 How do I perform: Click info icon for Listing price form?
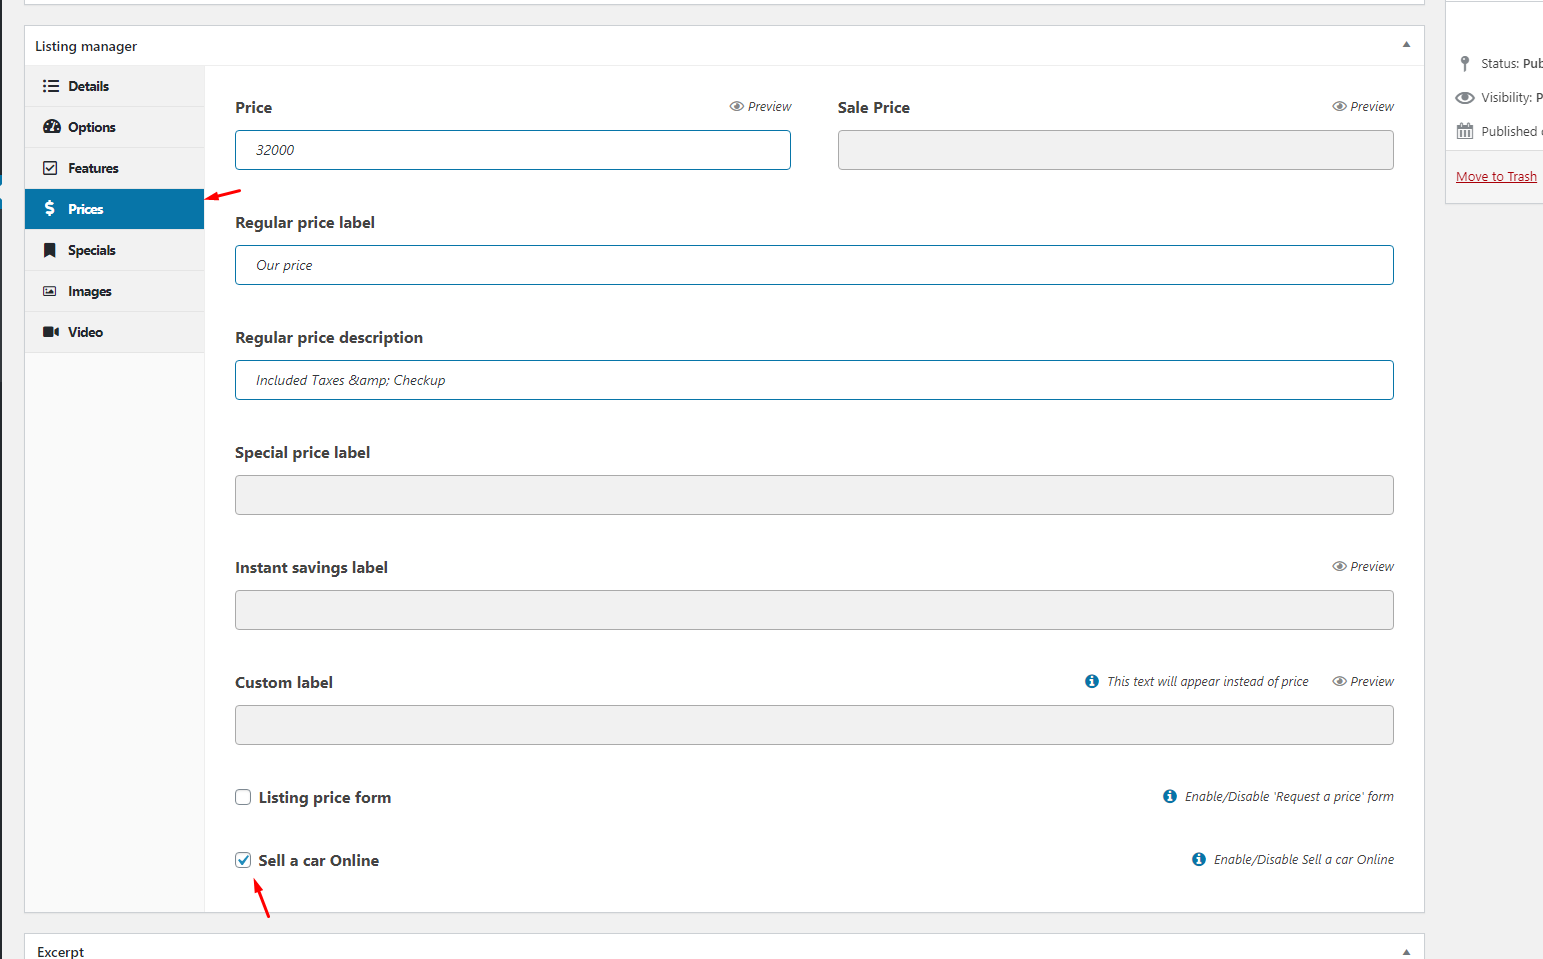pos(1170,796)
